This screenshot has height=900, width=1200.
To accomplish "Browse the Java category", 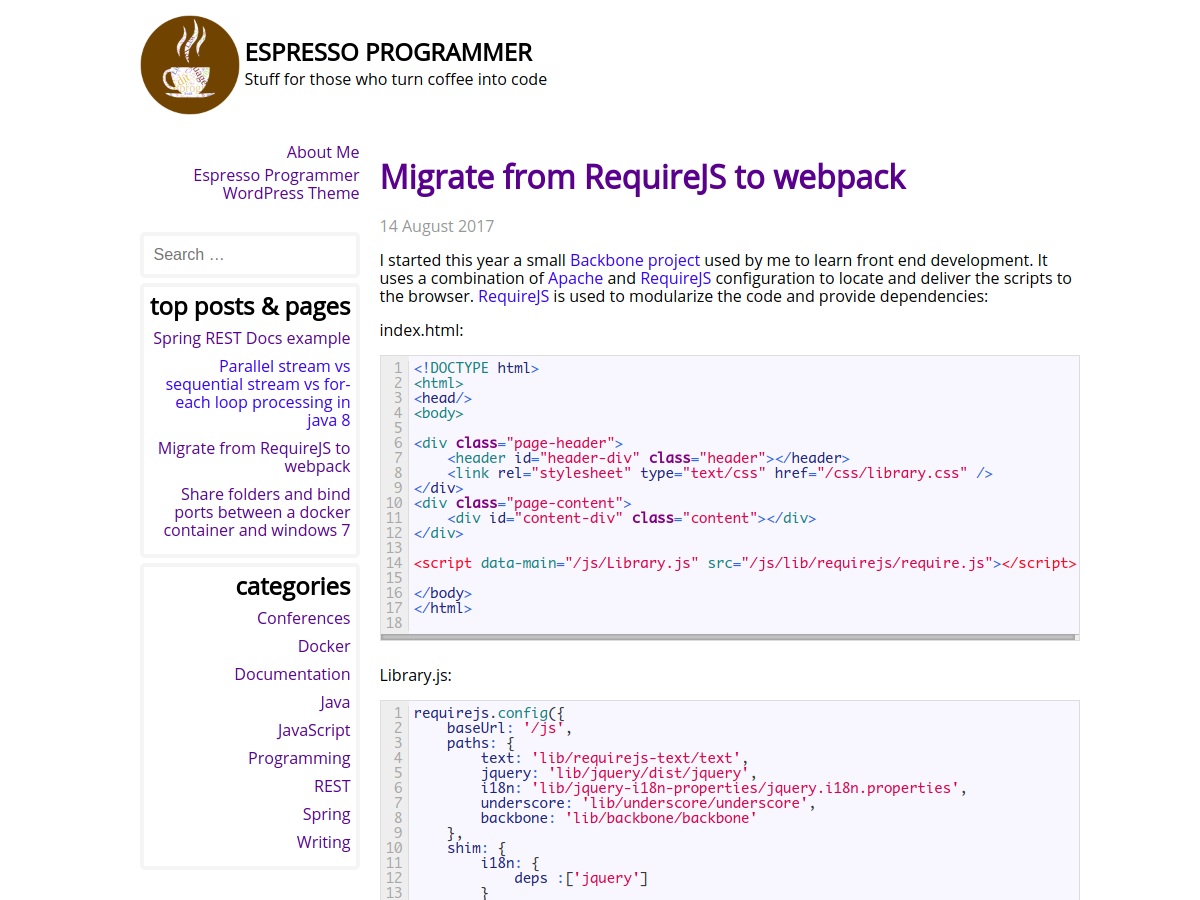I will [335, 702].
